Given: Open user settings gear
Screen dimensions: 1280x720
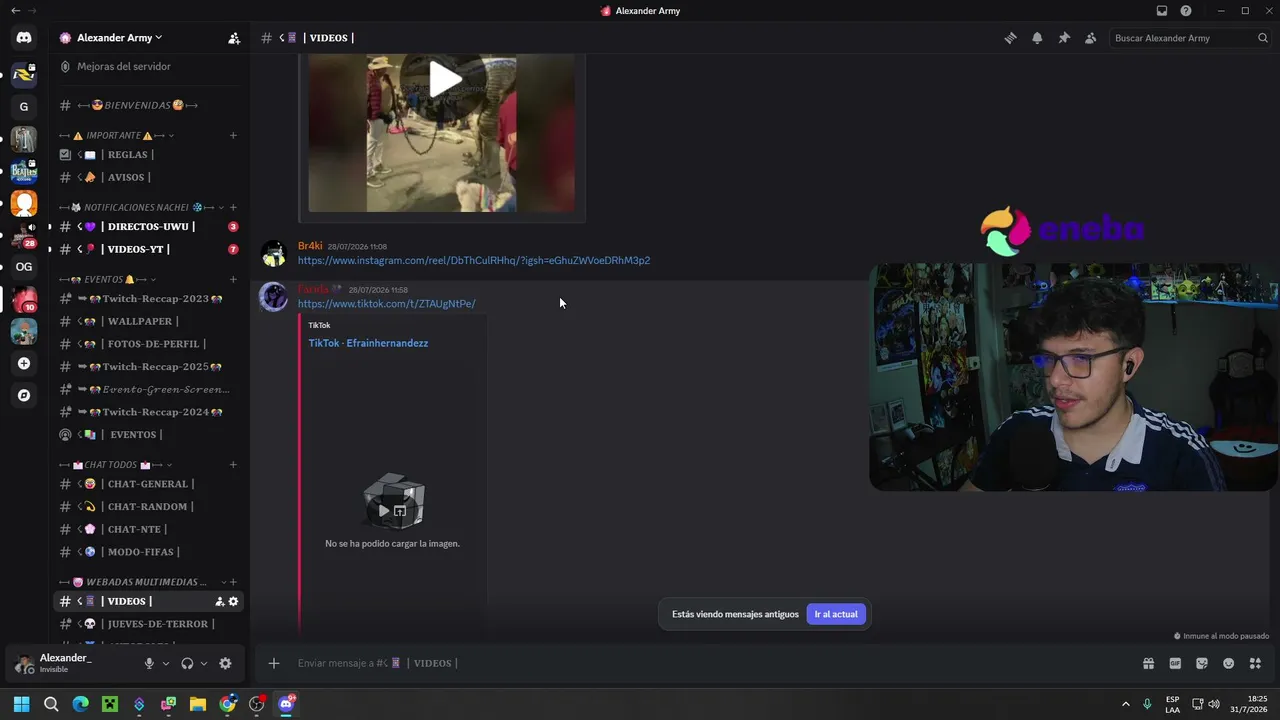Looking at the screenshot, I should click(x=225, y=663).
